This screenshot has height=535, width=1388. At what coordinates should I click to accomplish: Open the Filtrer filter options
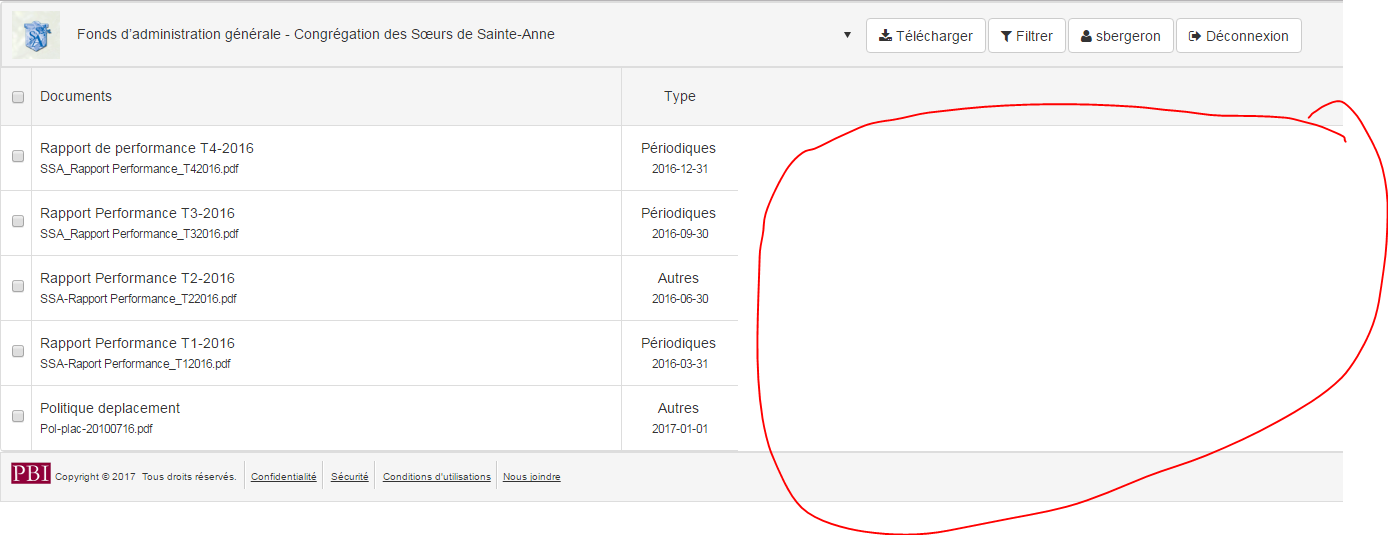pyautogui.click(x=1026, y=36)
